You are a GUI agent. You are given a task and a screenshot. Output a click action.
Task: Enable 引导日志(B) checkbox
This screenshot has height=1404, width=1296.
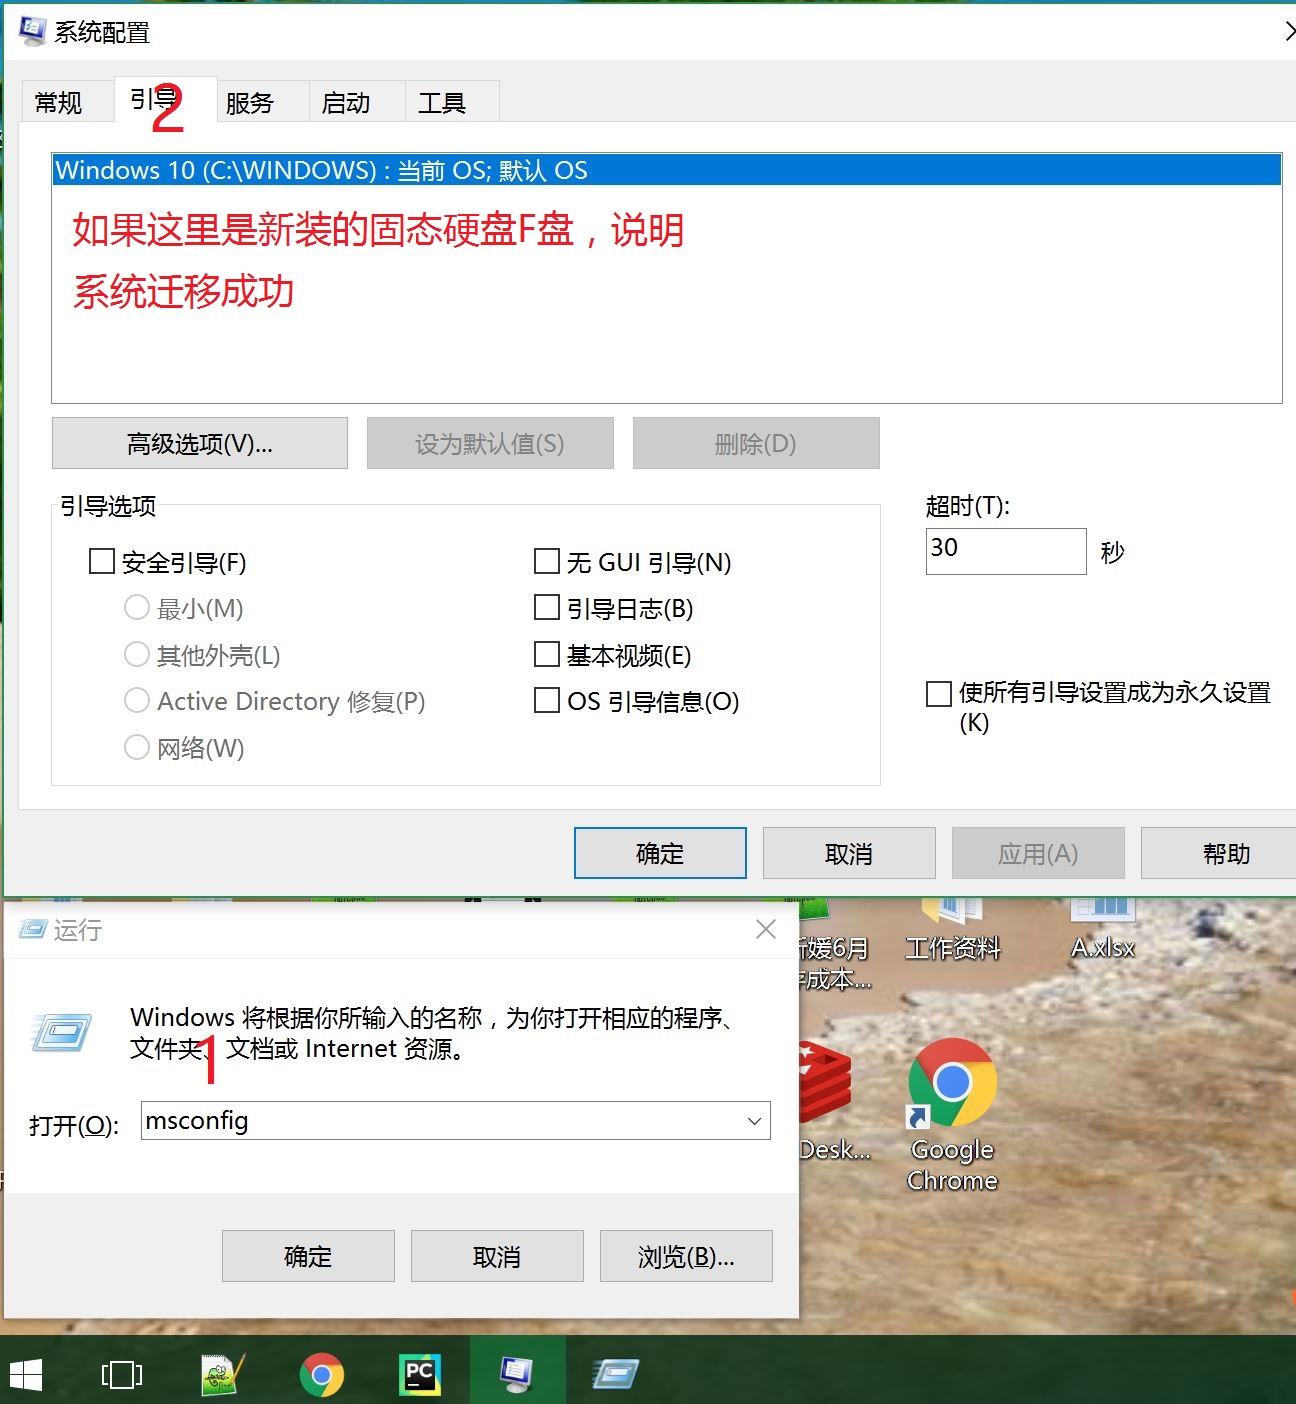click(546, 607)
